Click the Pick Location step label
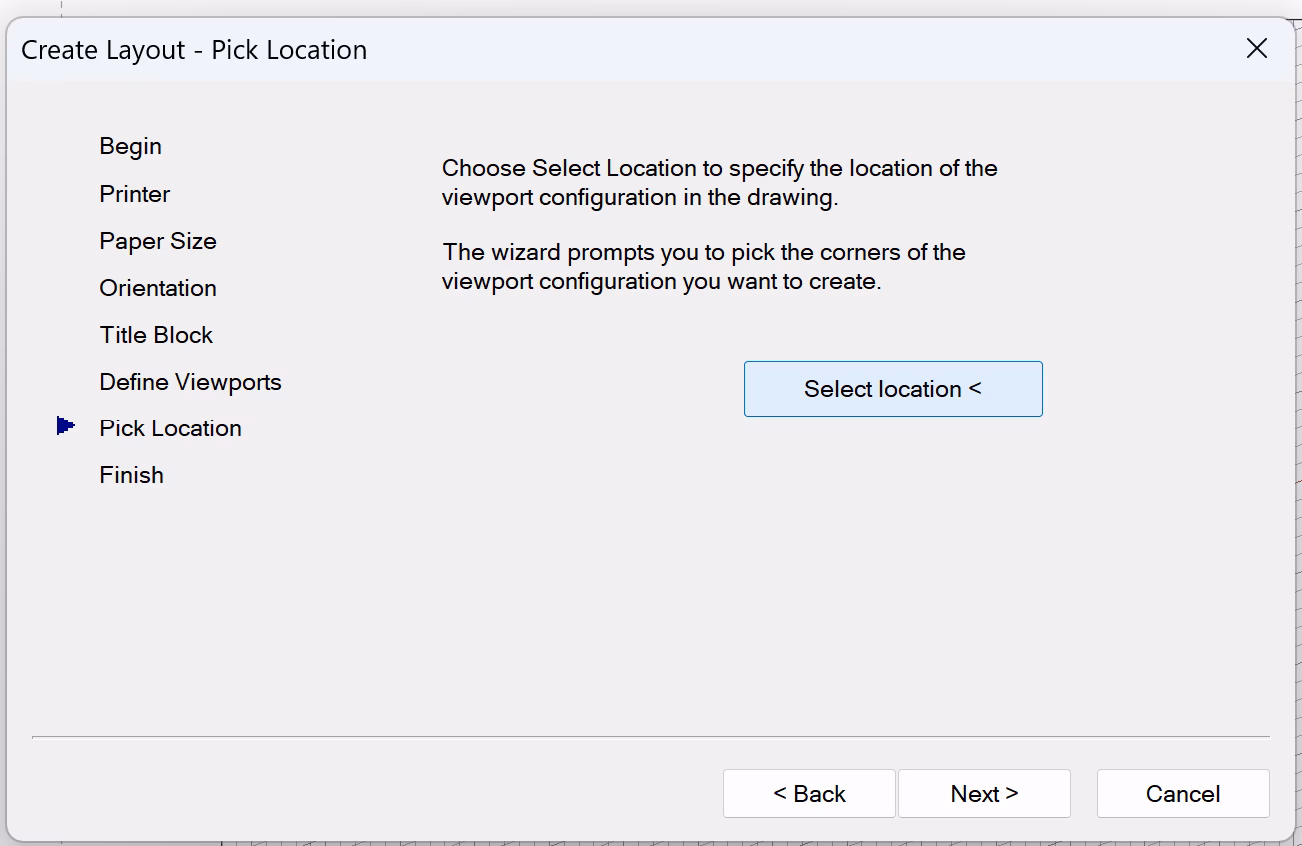This screenshot has width=1302, height=846. 171,428
